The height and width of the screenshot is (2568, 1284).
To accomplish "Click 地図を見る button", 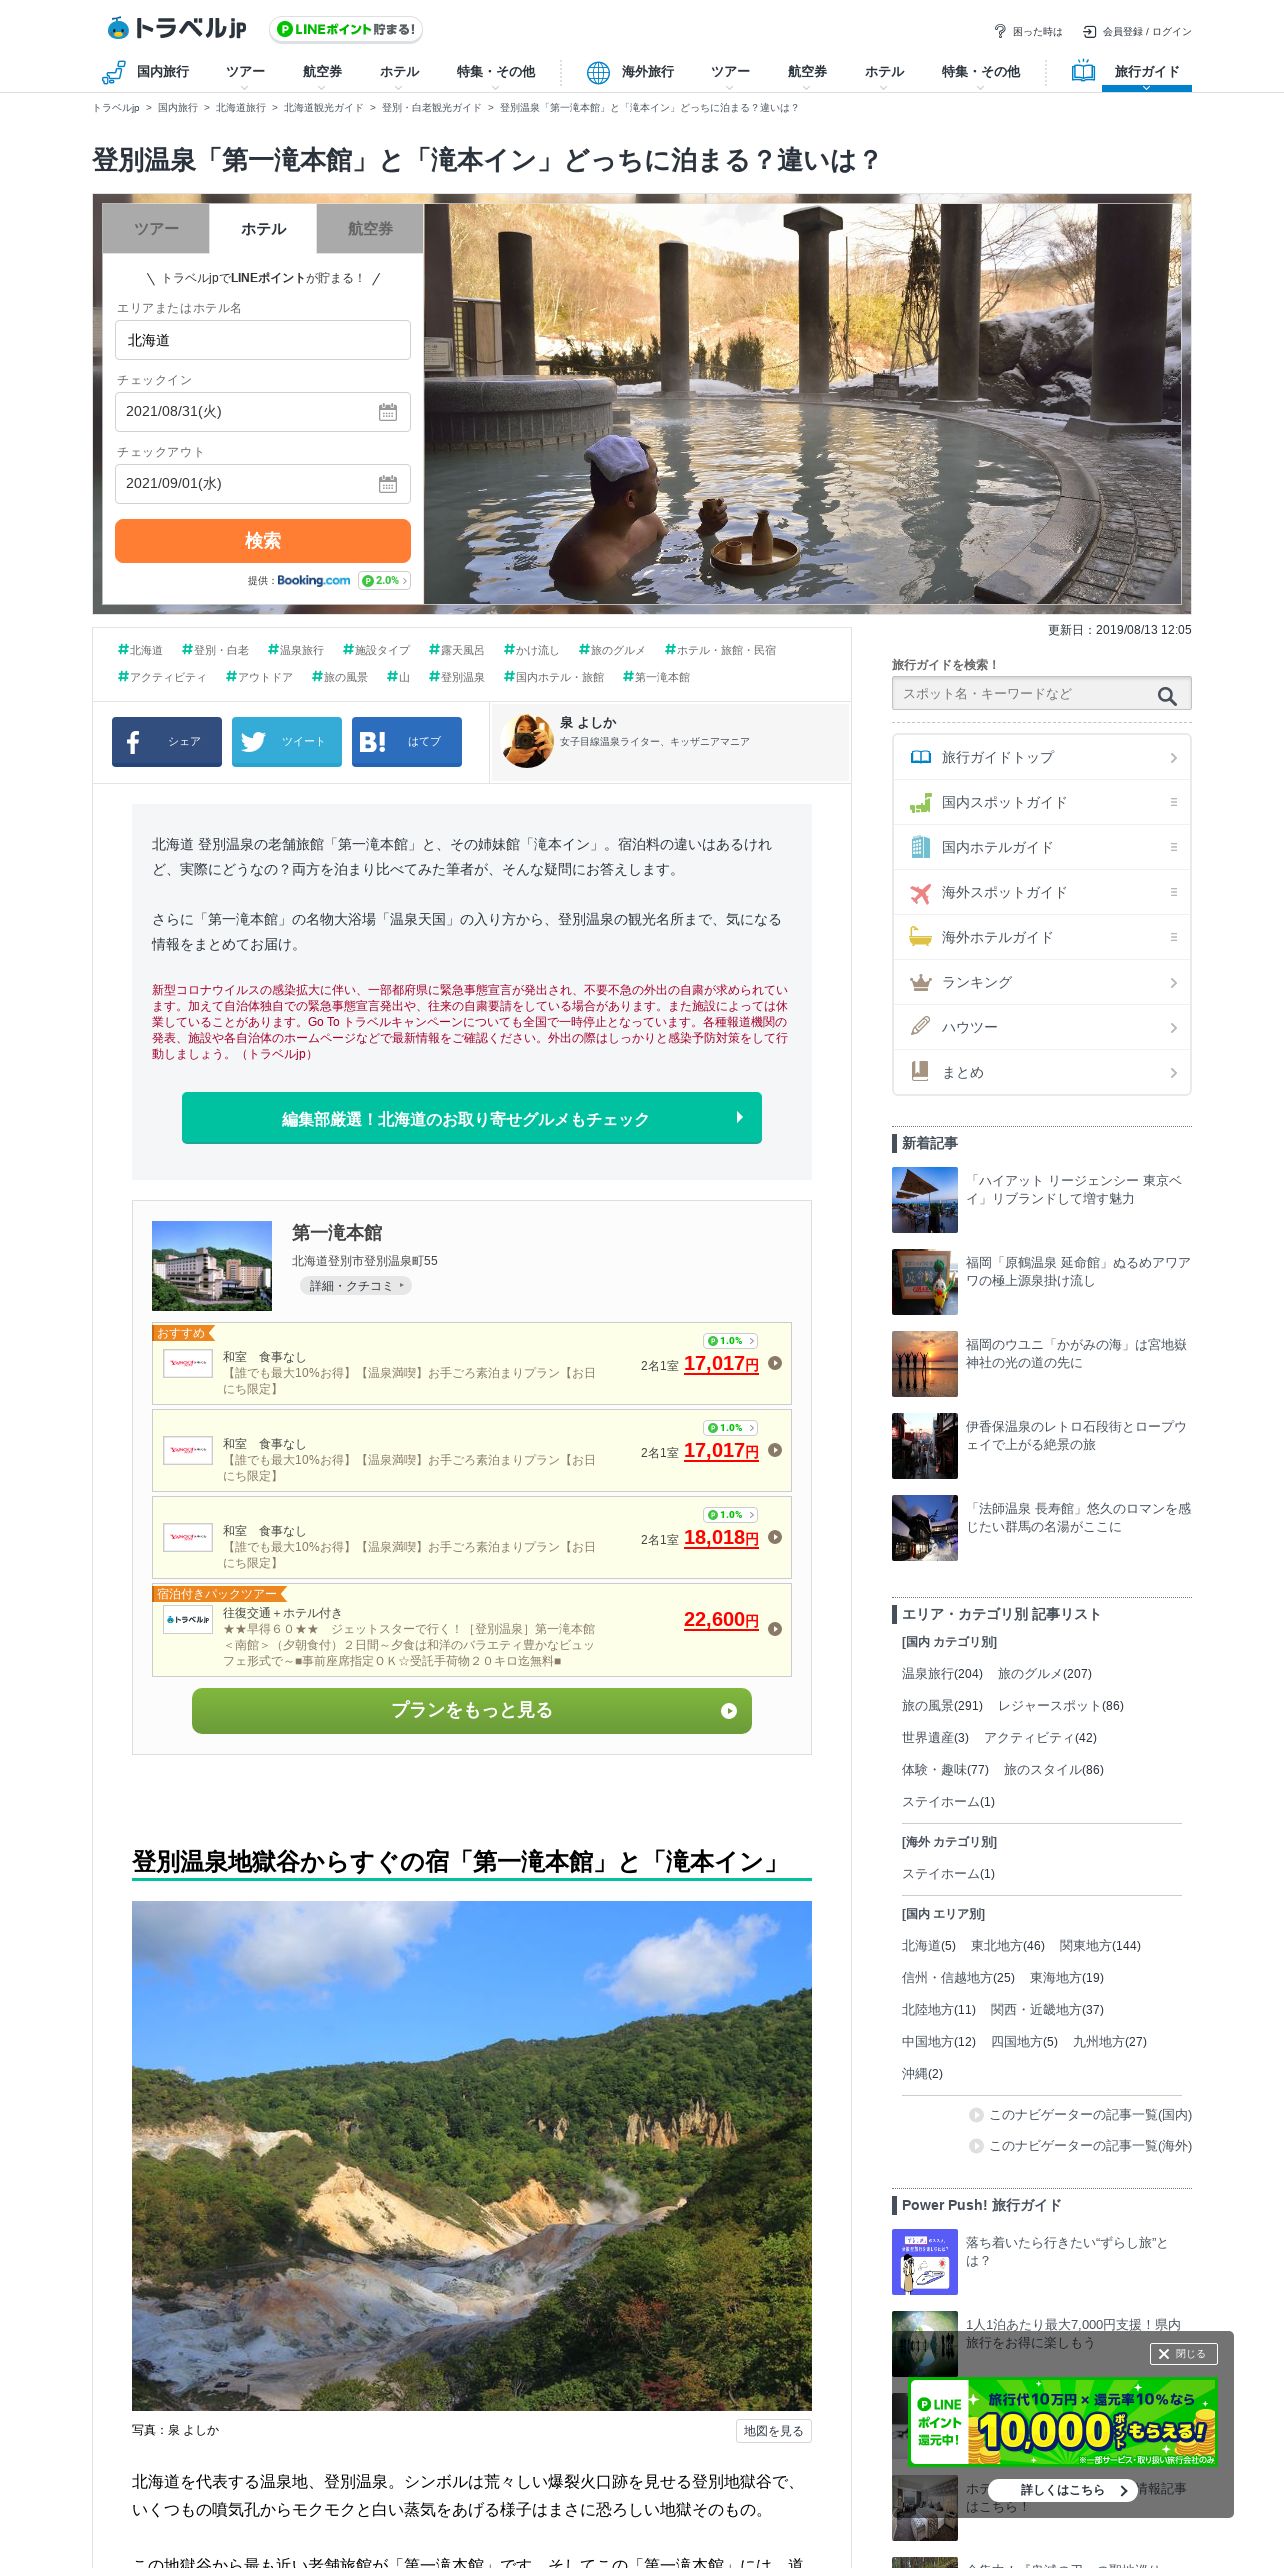I will point(773,2431).
